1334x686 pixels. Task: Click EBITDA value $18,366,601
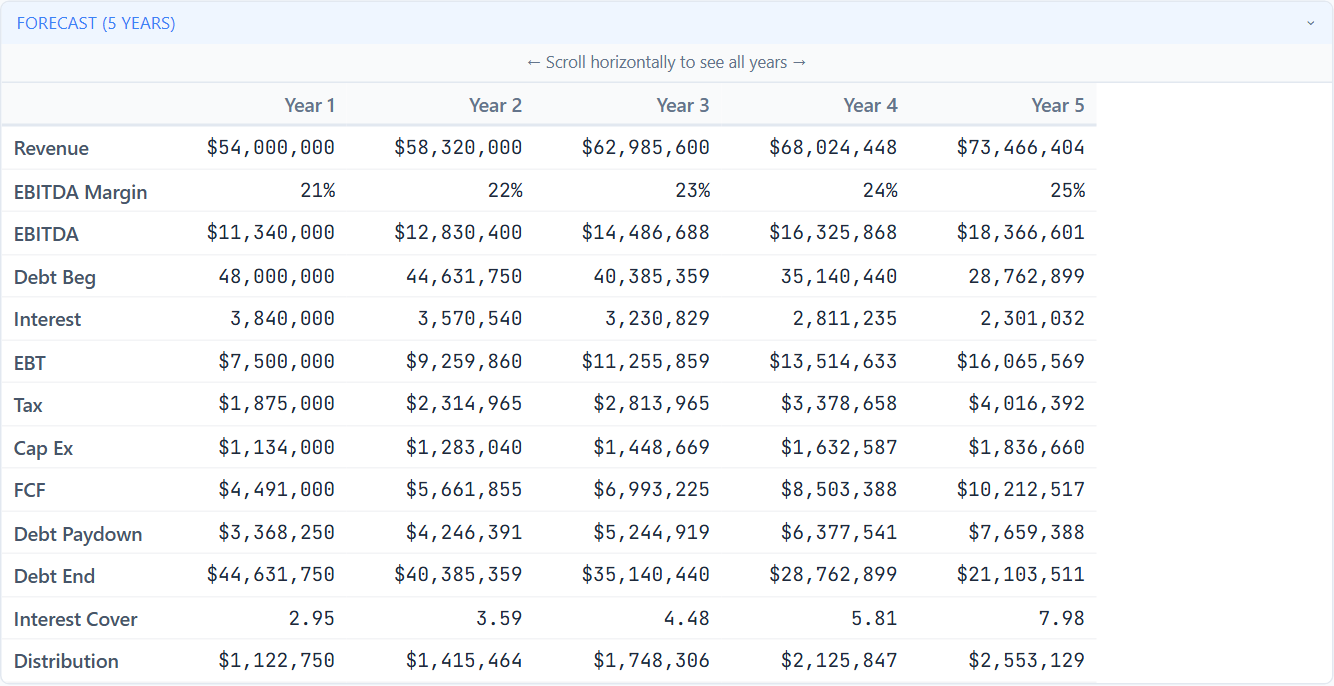(1021, 233)
